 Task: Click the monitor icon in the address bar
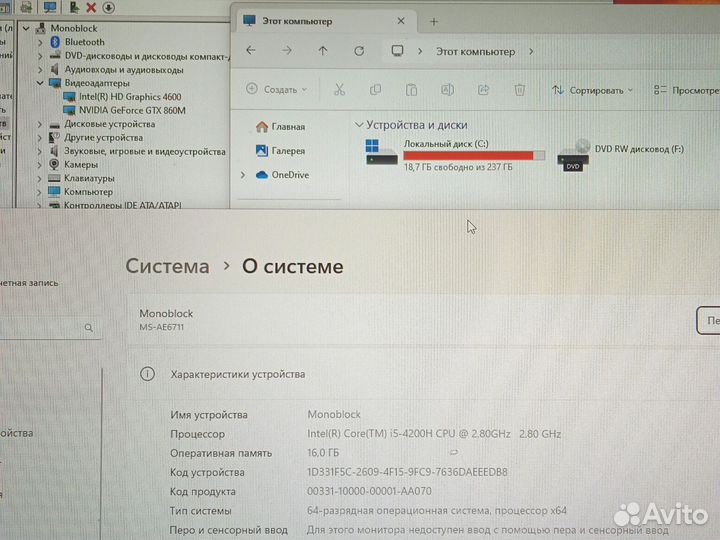coord(397,51)
